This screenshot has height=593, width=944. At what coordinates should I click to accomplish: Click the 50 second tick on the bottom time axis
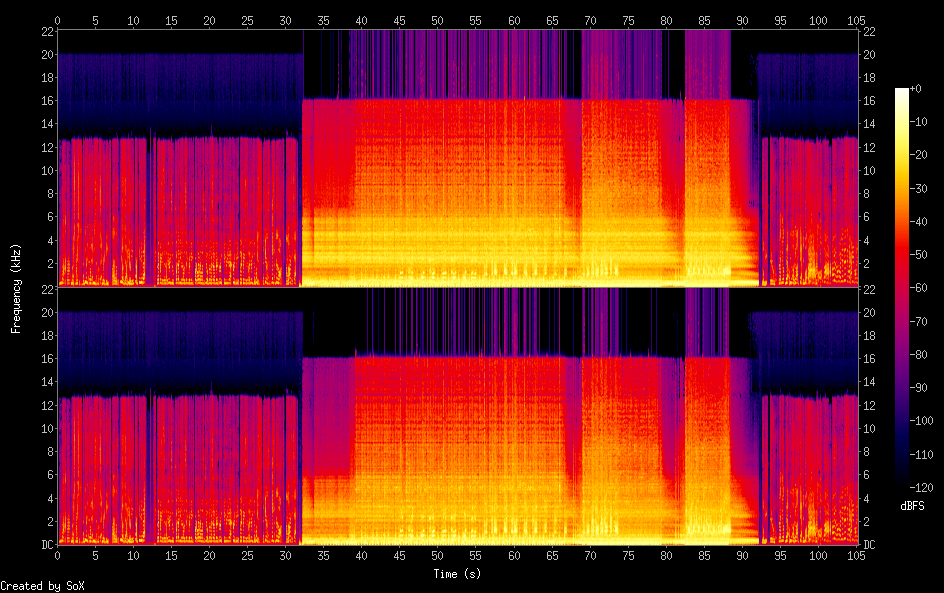[x=438, y=553]
